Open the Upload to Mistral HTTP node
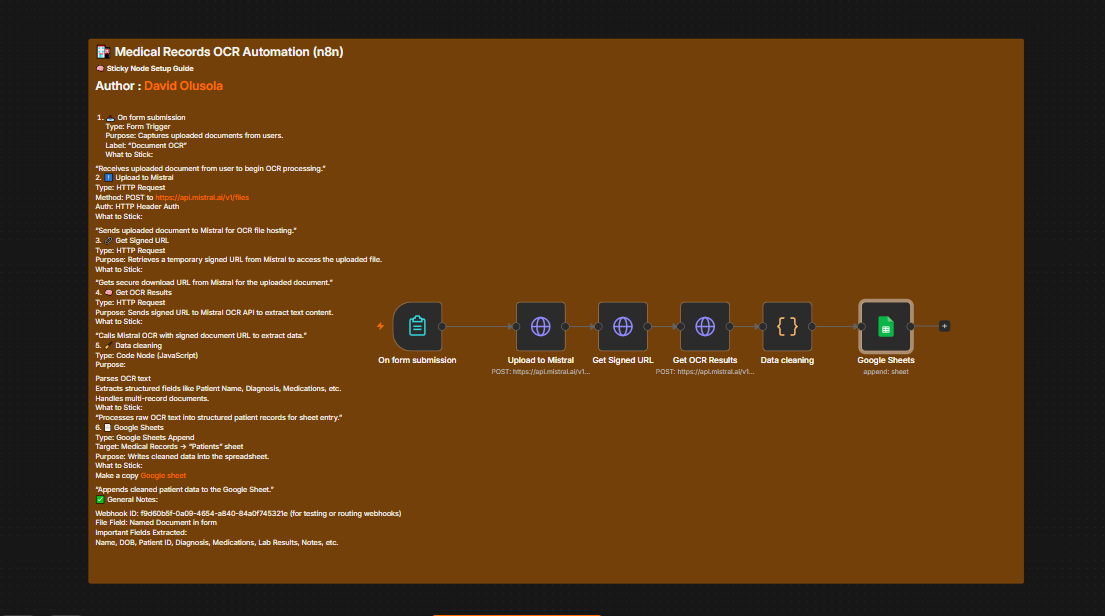 click(x=541, y=326)
